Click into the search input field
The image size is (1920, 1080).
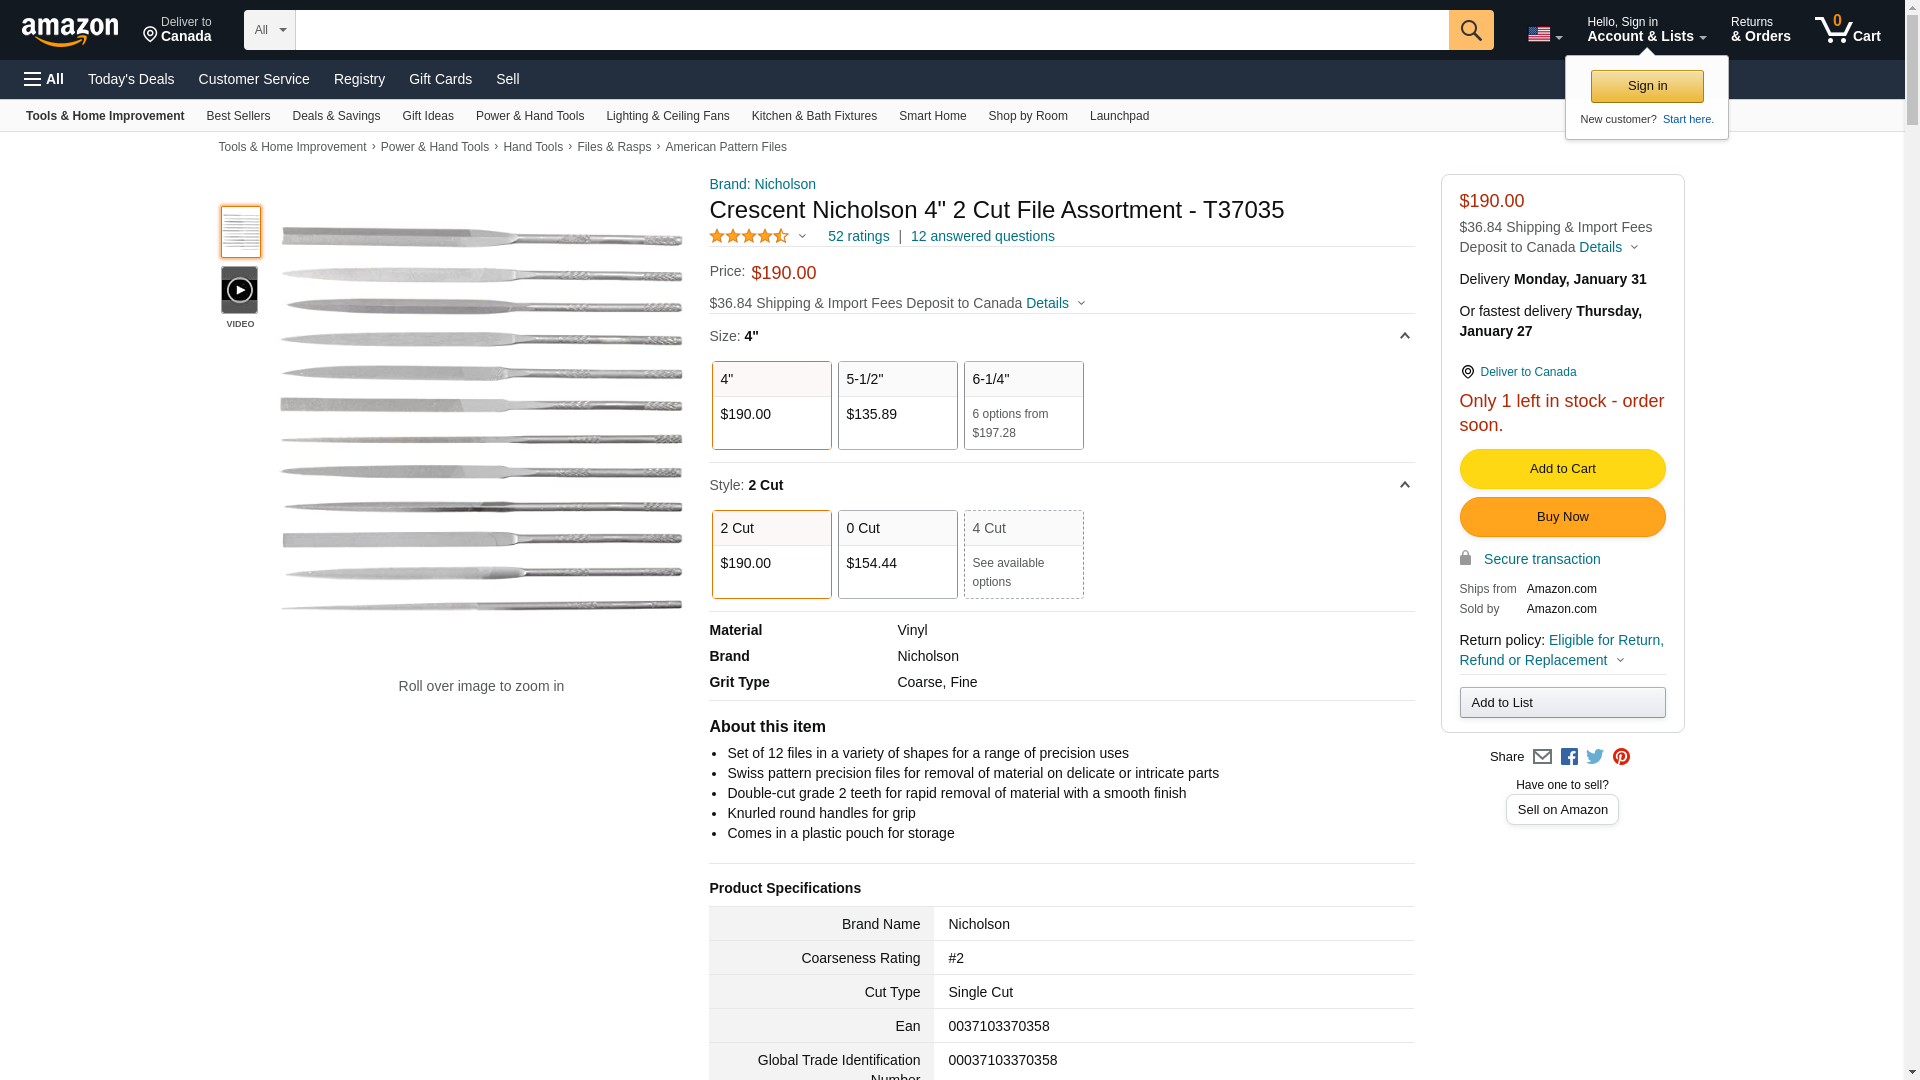[870, 30]
